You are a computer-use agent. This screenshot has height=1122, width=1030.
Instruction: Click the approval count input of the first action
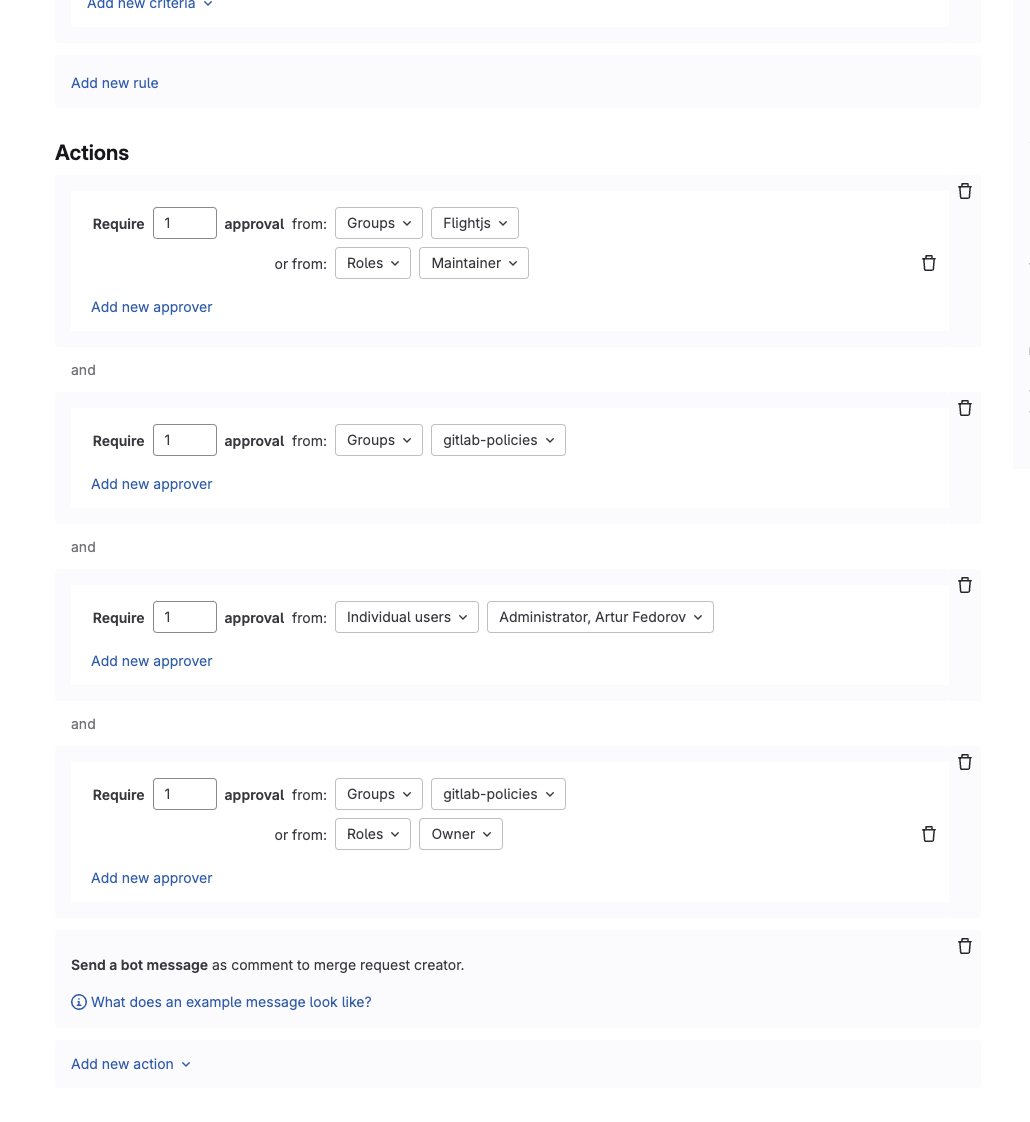coord(184,223)
